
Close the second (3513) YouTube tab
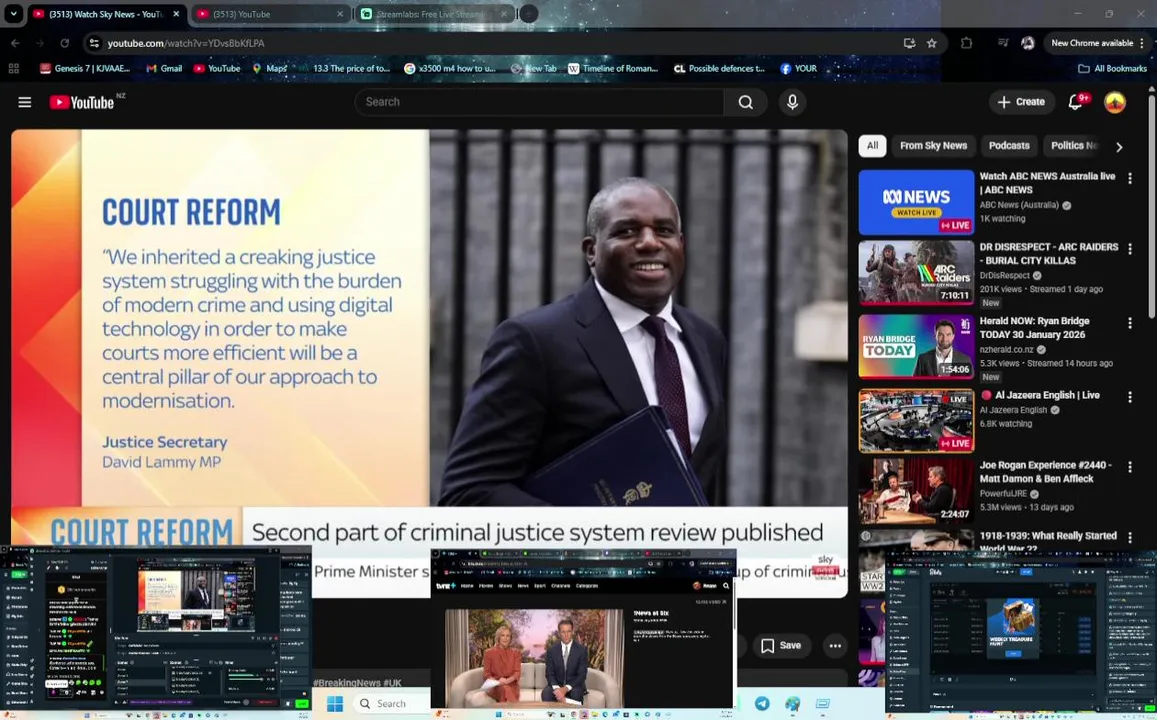tap(340, 13)
